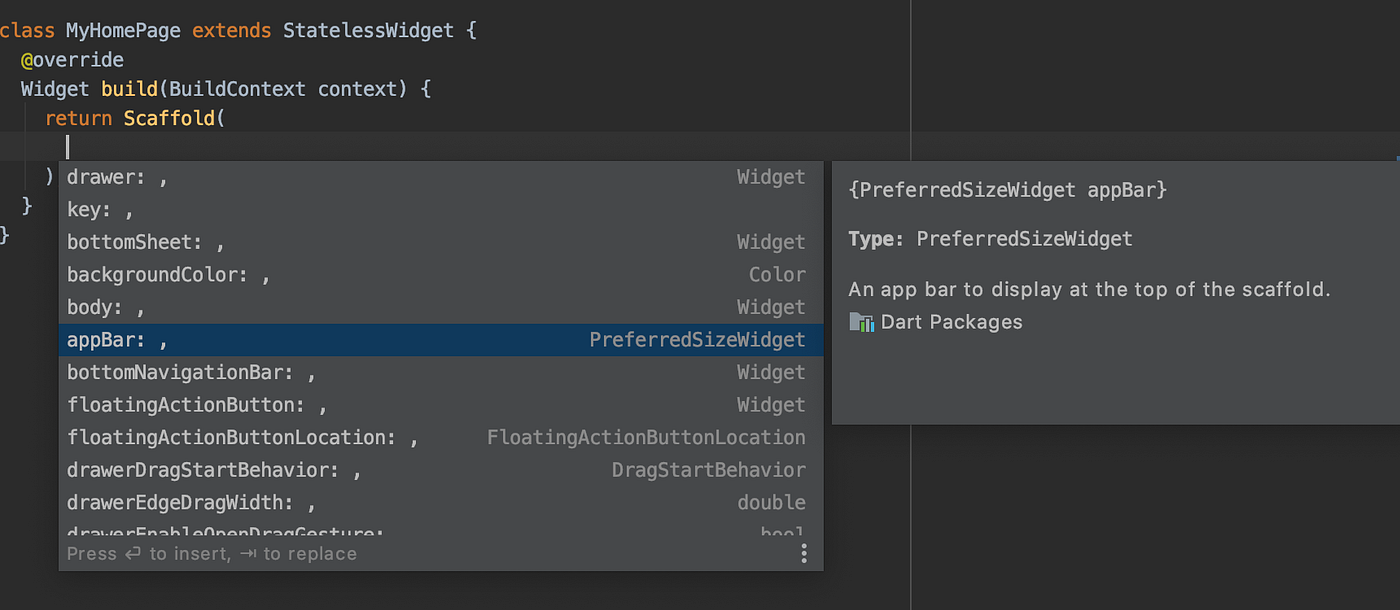The width and height of the screenshot is (1400, 610).
Task: Click the StatelessWidget superclass name
Action: (x=368, y=30)
